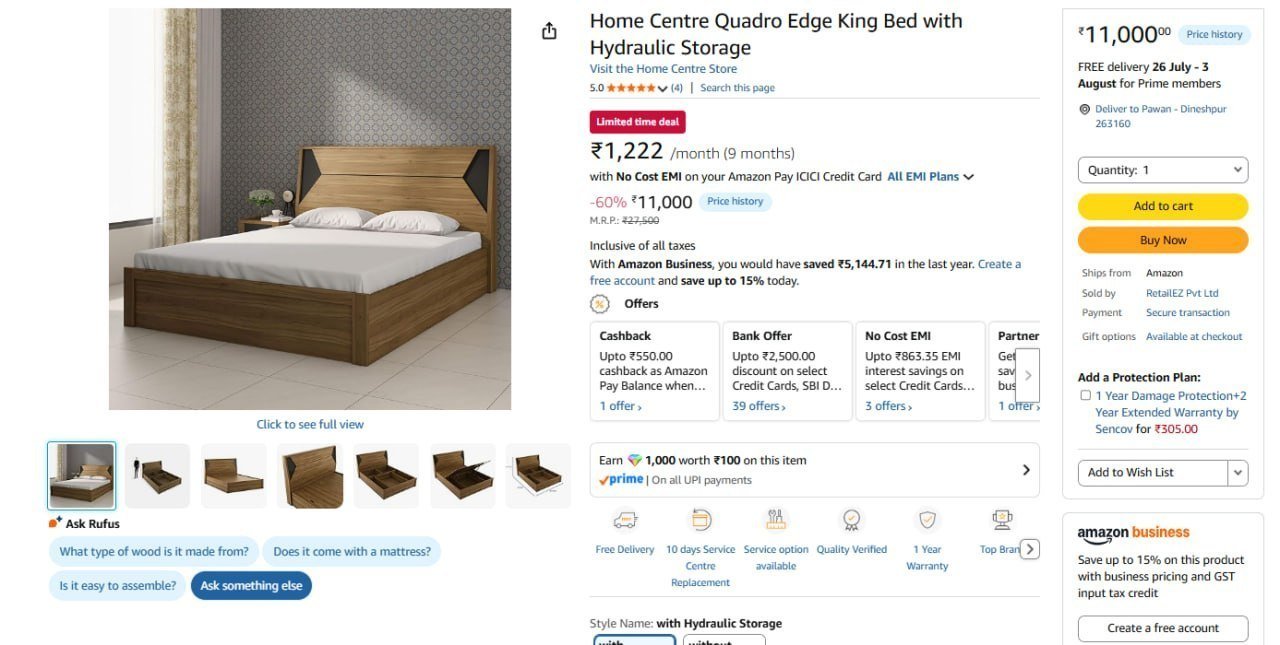Expand the All EMI Plans chevron
Viewport: 1280px width, 645px height.
tap(968, 177)
